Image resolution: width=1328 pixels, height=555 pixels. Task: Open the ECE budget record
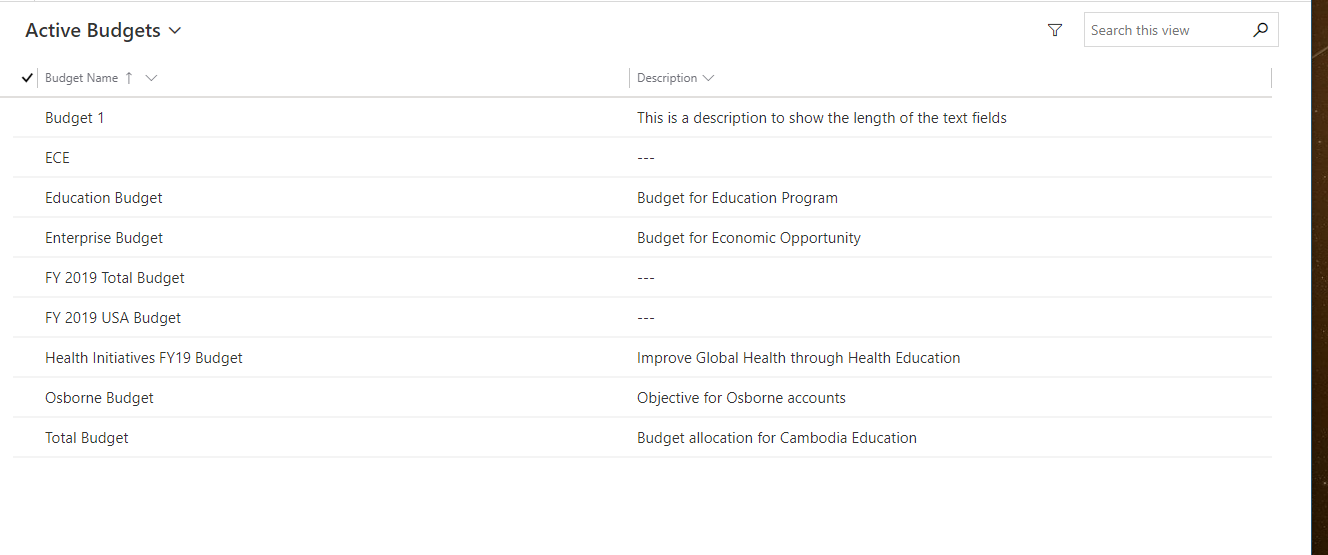coord(57,158)
